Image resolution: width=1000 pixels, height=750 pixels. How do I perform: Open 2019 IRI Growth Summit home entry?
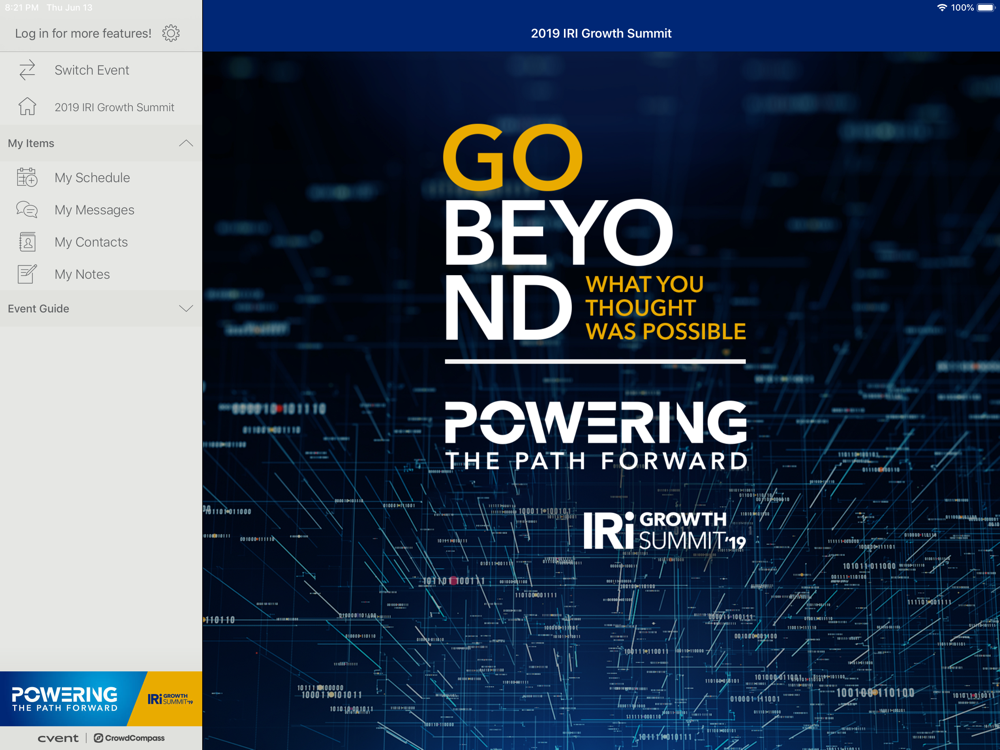point(101,107)
